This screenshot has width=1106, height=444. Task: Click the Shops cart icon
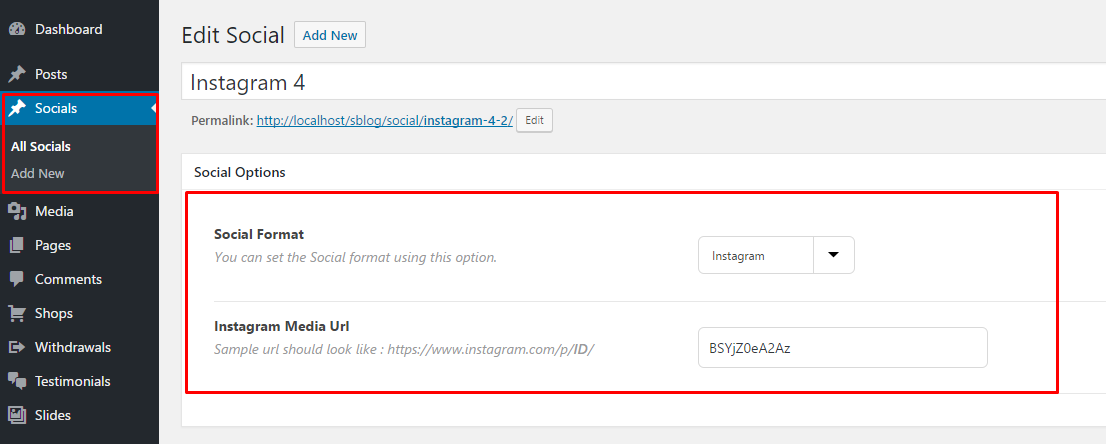pyautogui.click(x=17, y=313)
